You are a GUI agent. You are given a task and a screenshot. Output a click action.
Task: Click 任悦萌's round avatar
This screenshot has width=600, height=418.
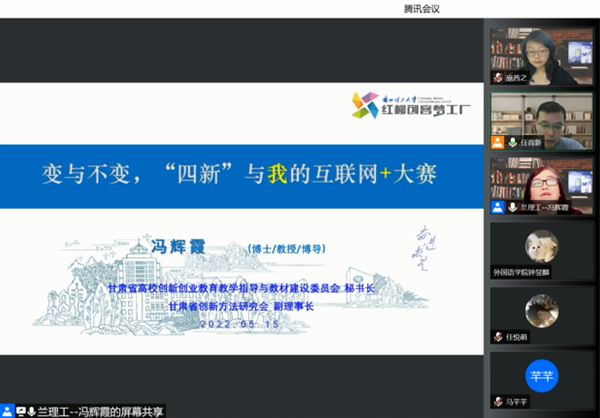[541, 310]
